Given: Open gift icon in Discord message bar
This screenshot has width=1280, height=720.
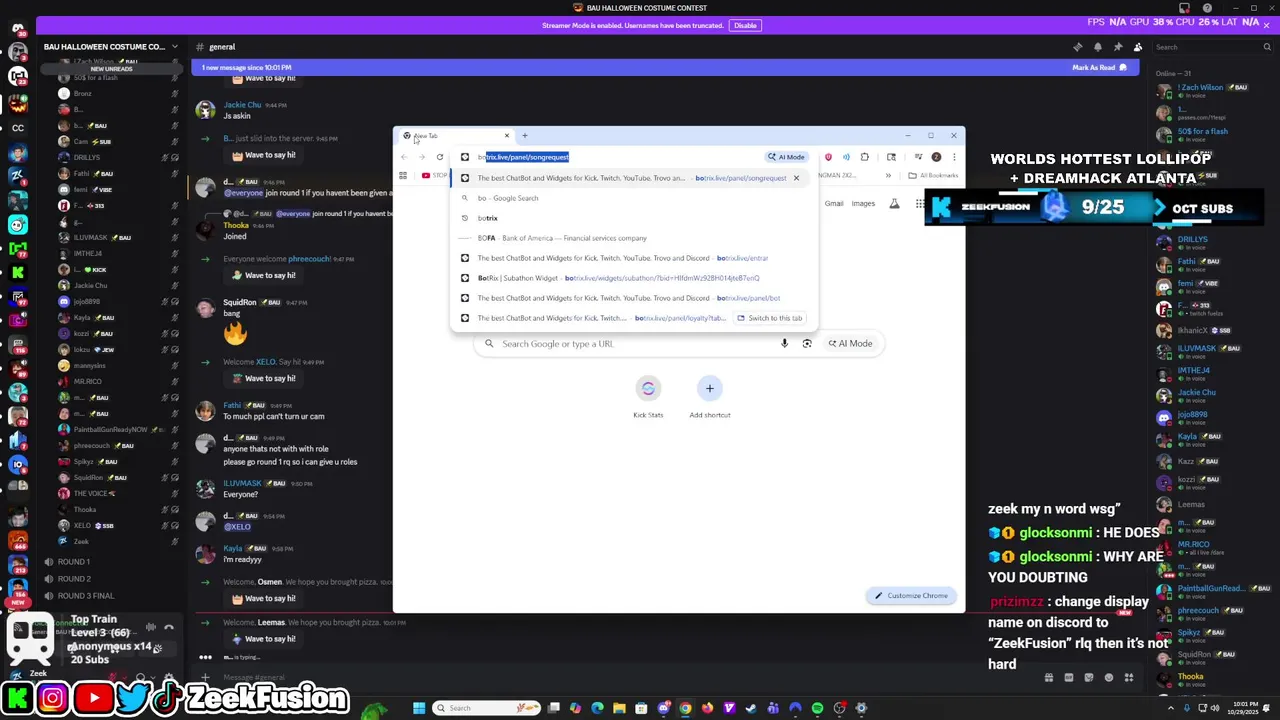Looking at the screenshot, I should pyautogui.click(x=1049, y=678).
